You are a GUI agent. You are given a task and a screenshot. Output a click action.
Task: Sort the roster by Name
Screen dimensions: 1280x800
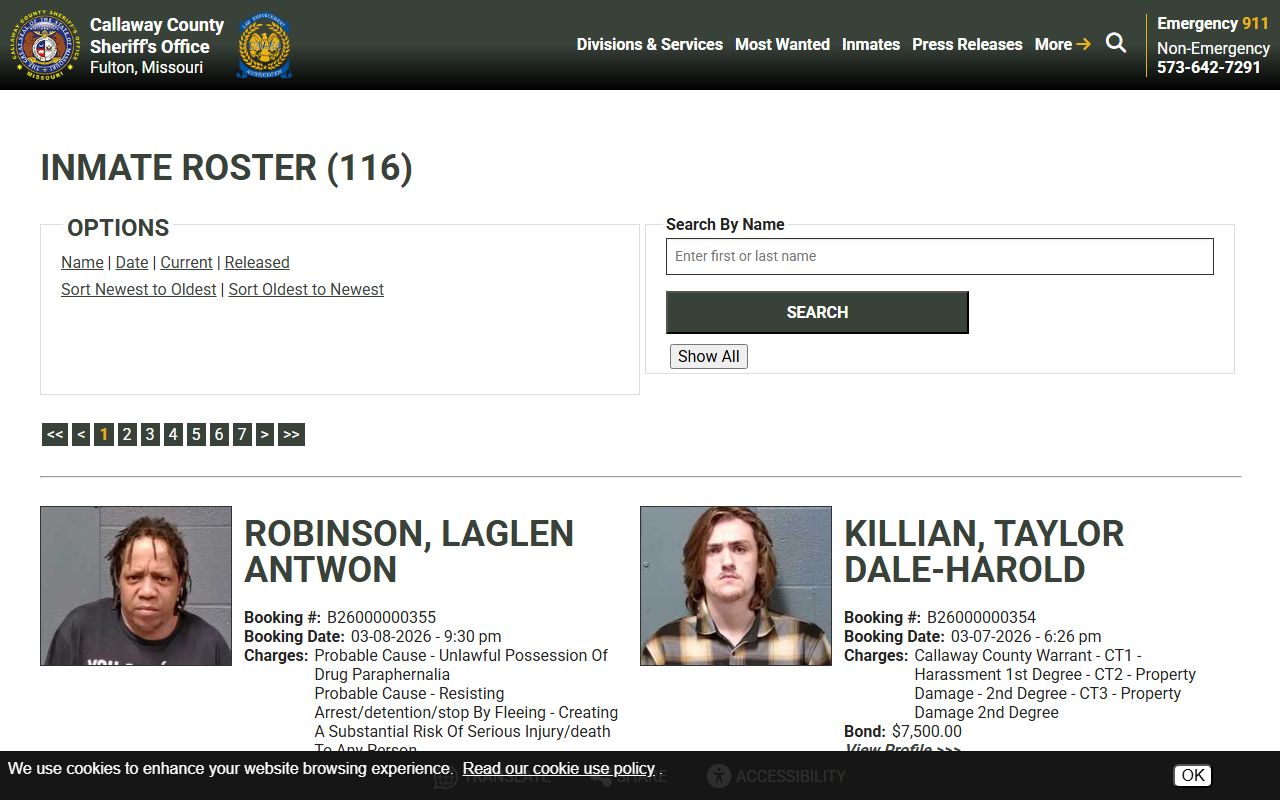[82, 262]
